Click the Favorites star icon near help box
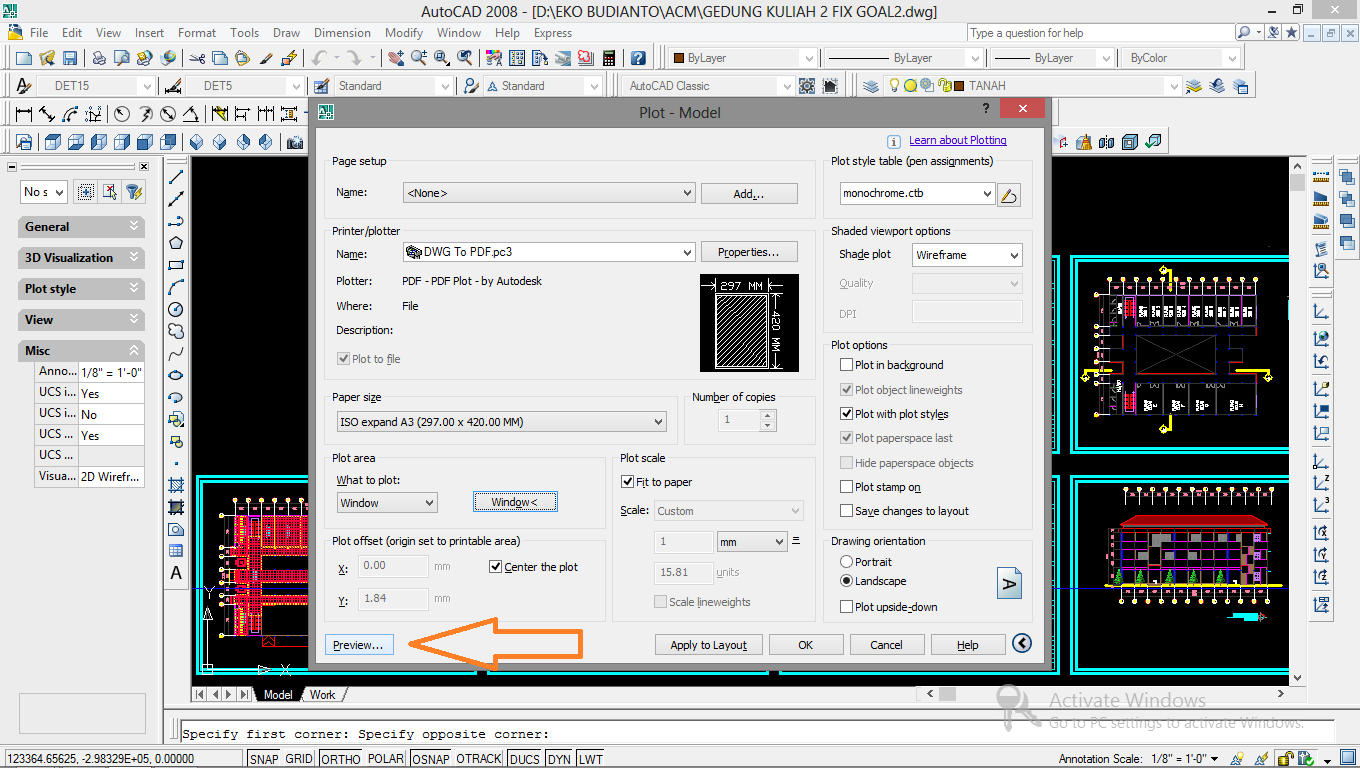1360x768 pixels. click(x=1292, y=33)
